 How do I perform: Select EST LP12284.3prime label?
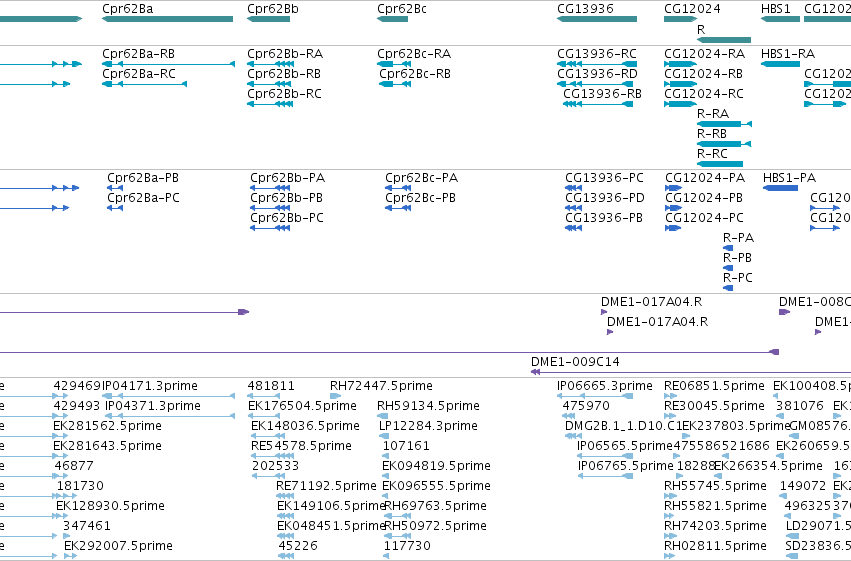tap(428, 426)
